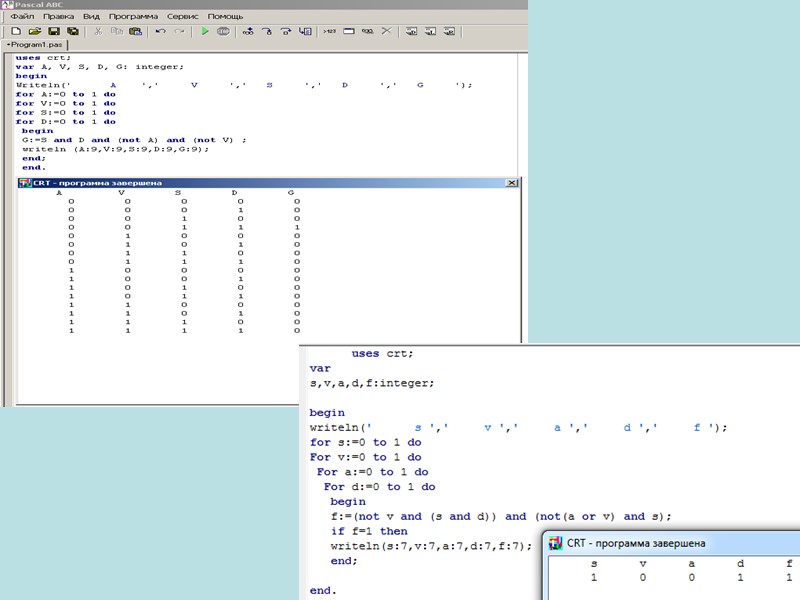The width and height of the screenshot is (800, 600).
Task: Undo the last edit
Action: click(160, 32)
